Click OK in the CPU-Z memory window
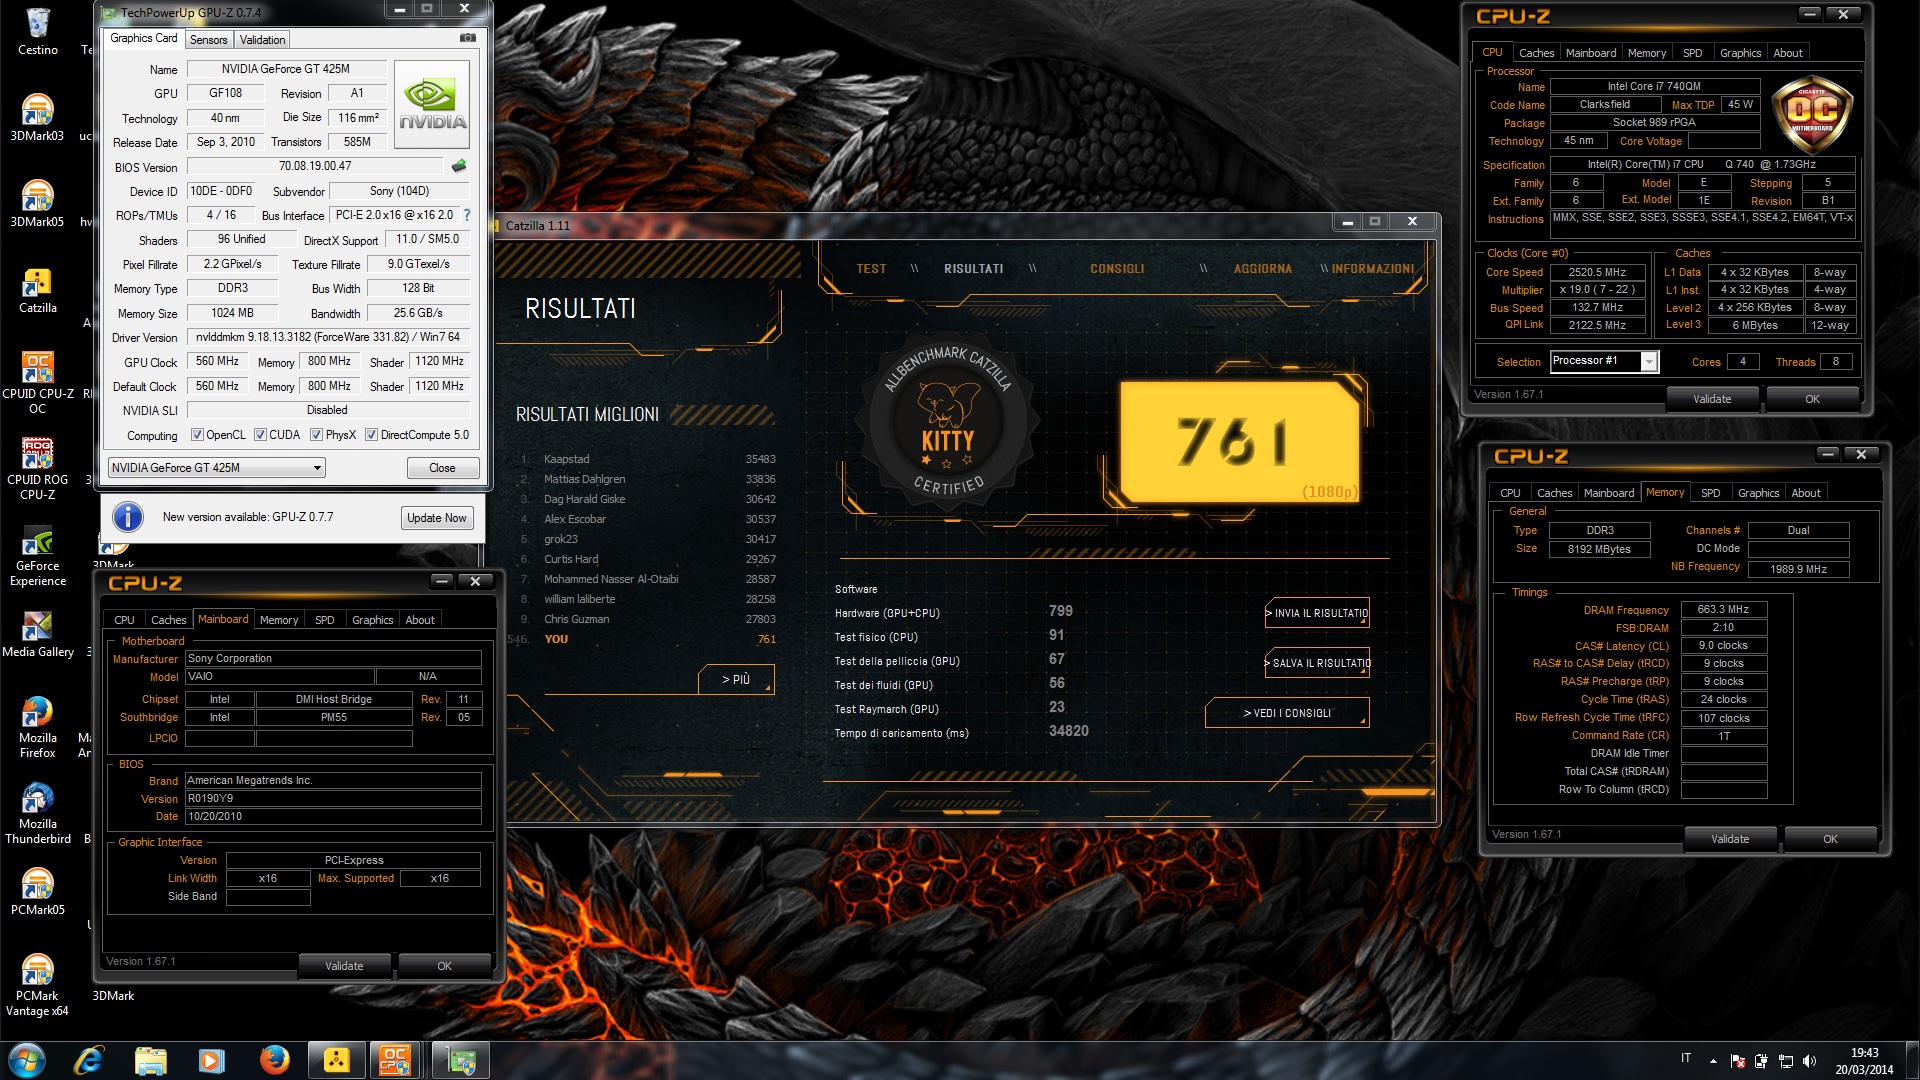This screenshot has width=1920, height=1080. [1830, 839]
